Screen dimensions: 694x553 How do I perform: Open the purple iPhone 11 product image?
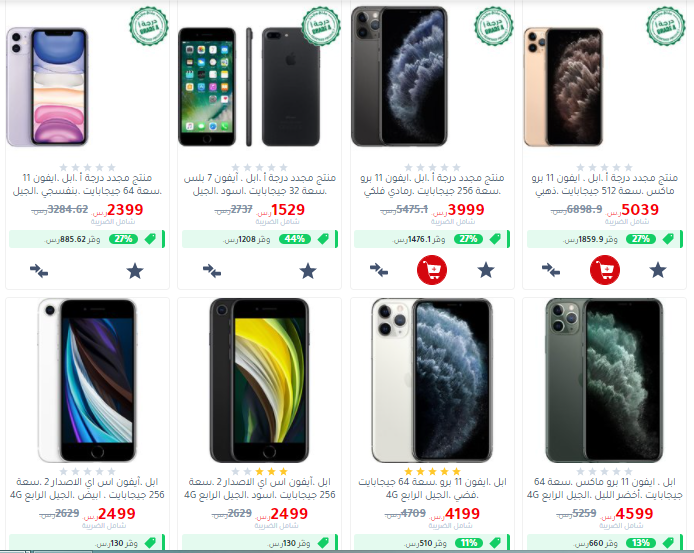tap(47, 87)
